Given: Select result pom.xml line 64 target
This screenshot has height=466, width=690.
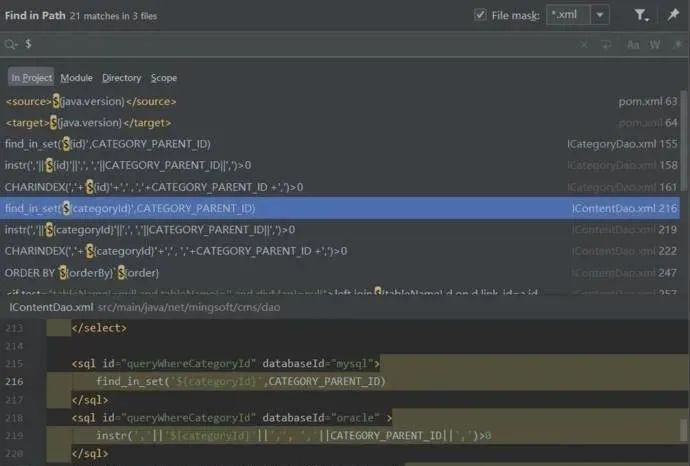Looking at the screenshot, I should tap(340, 123).
